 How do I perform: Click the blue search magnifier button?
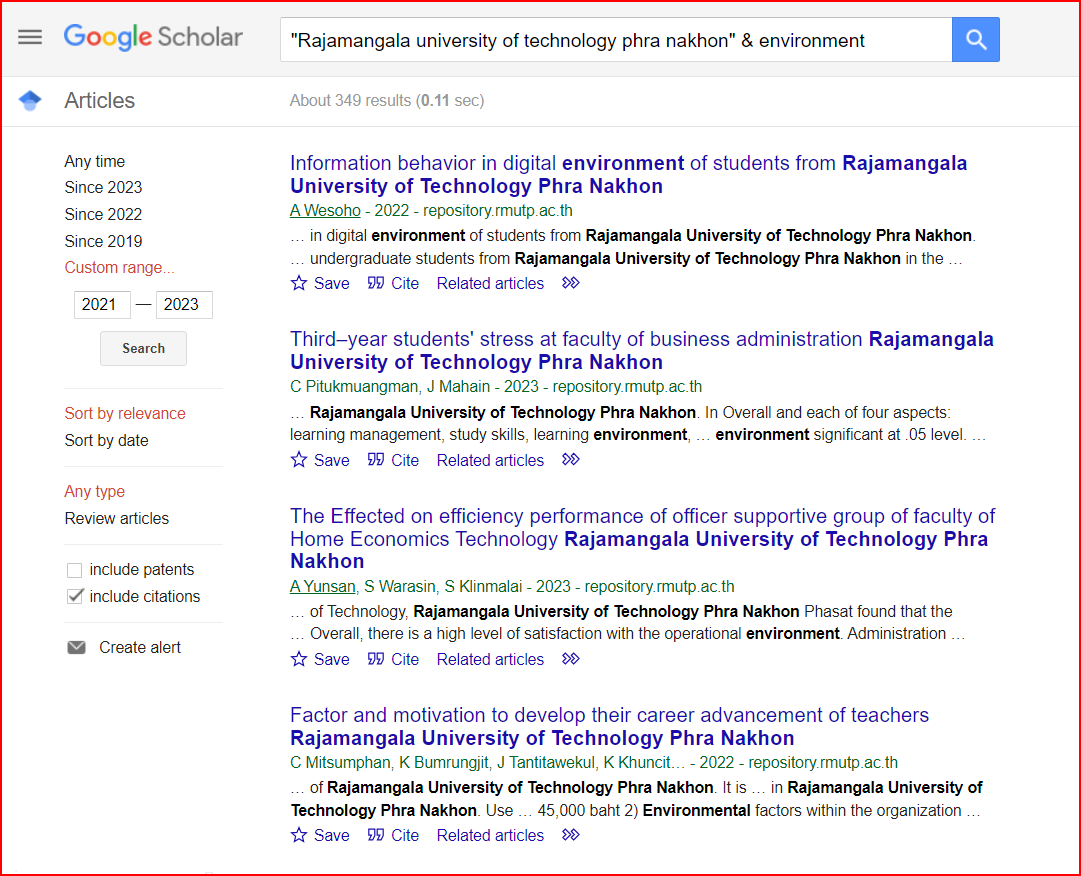pyautogui.click(x=976, y=39)
